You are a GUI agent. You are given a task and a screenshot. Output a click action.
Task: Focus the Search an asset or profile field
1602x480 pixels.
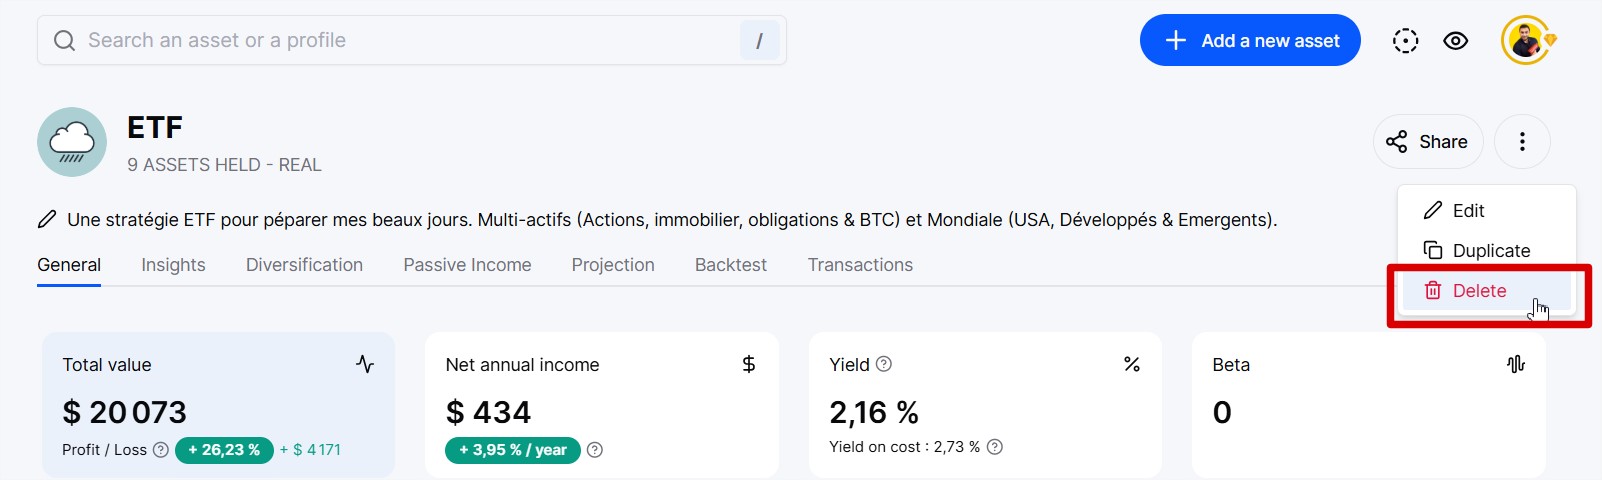(x=412, y=41)
